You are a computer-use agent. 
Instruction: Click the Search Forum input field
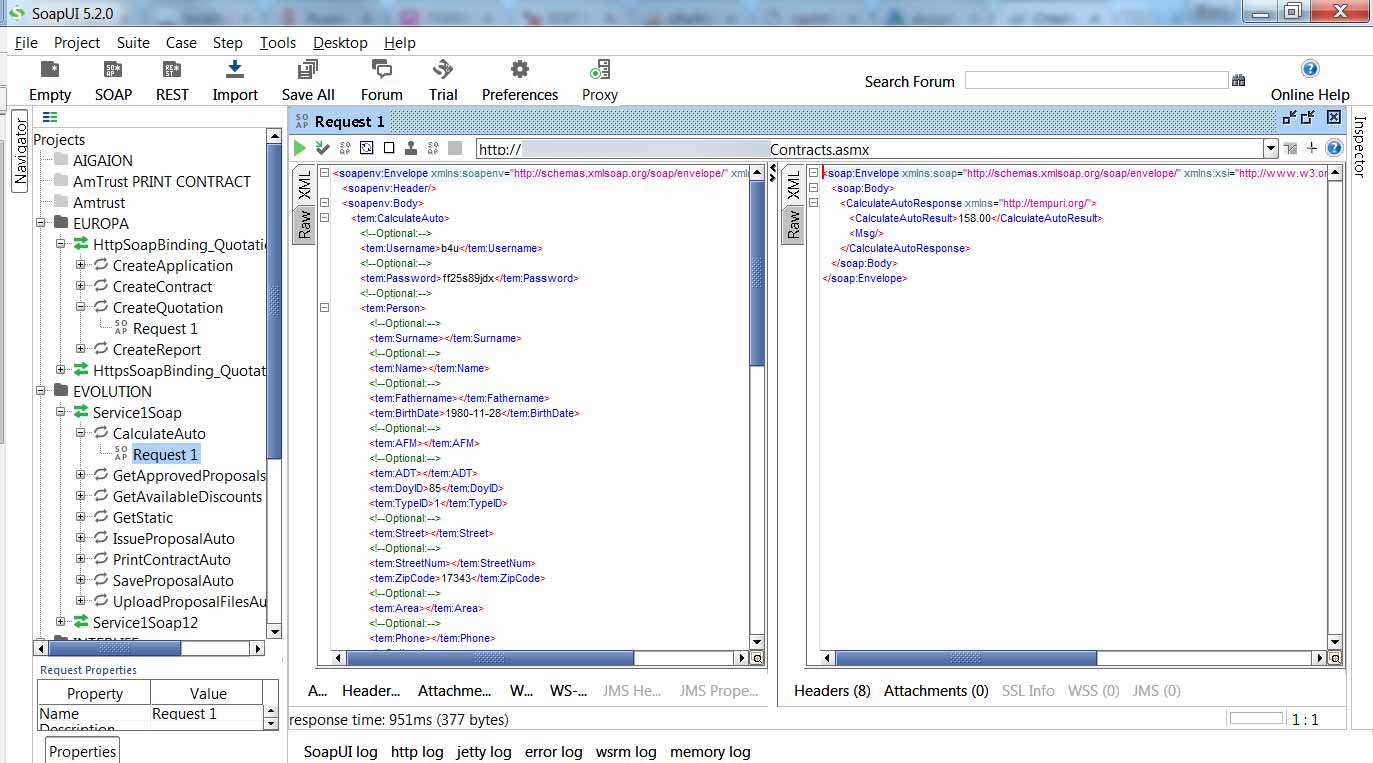point(1096,81)
